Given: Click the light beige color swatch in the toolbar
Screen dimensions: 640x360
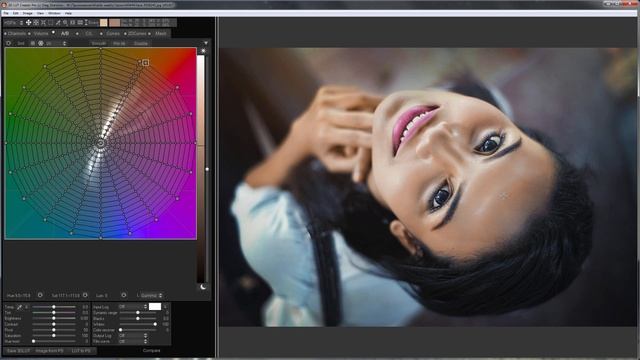Looking at the screenshot, I should coord(104,22).
